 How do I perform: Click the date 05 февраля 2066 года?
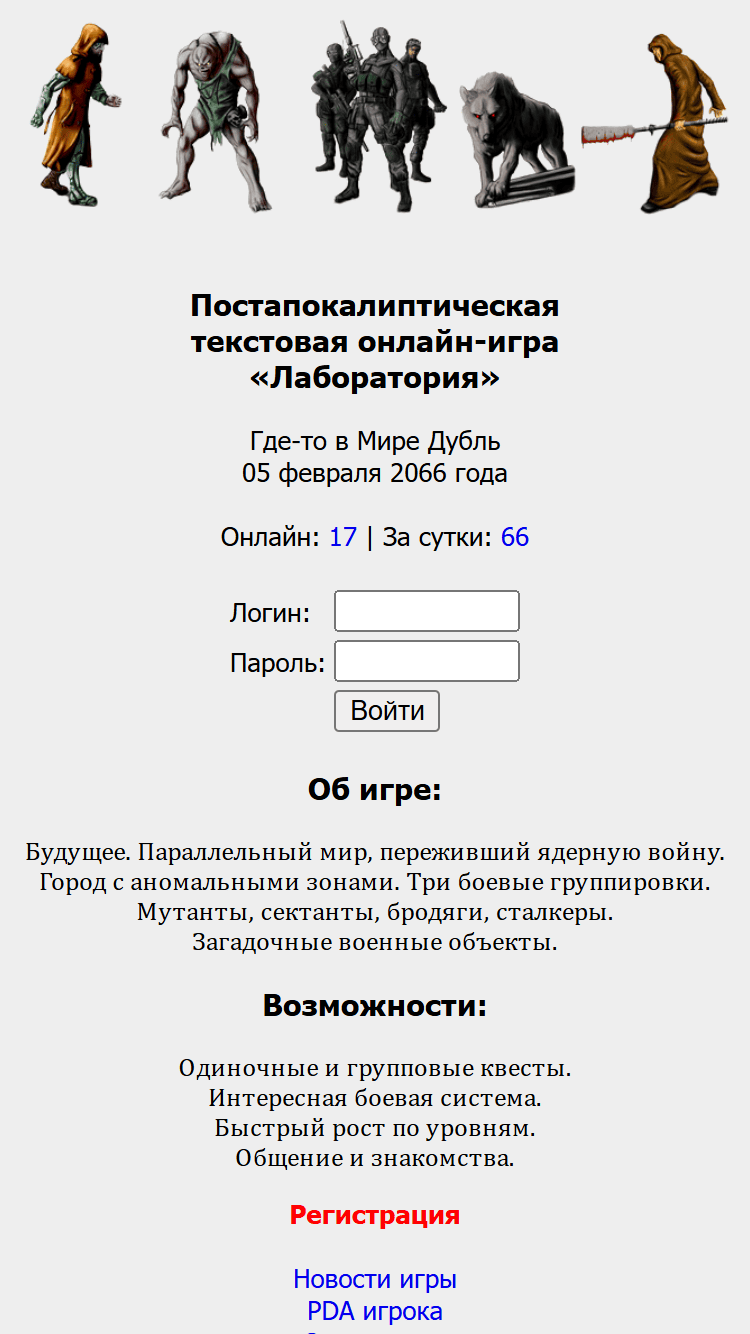coord(375,473)
